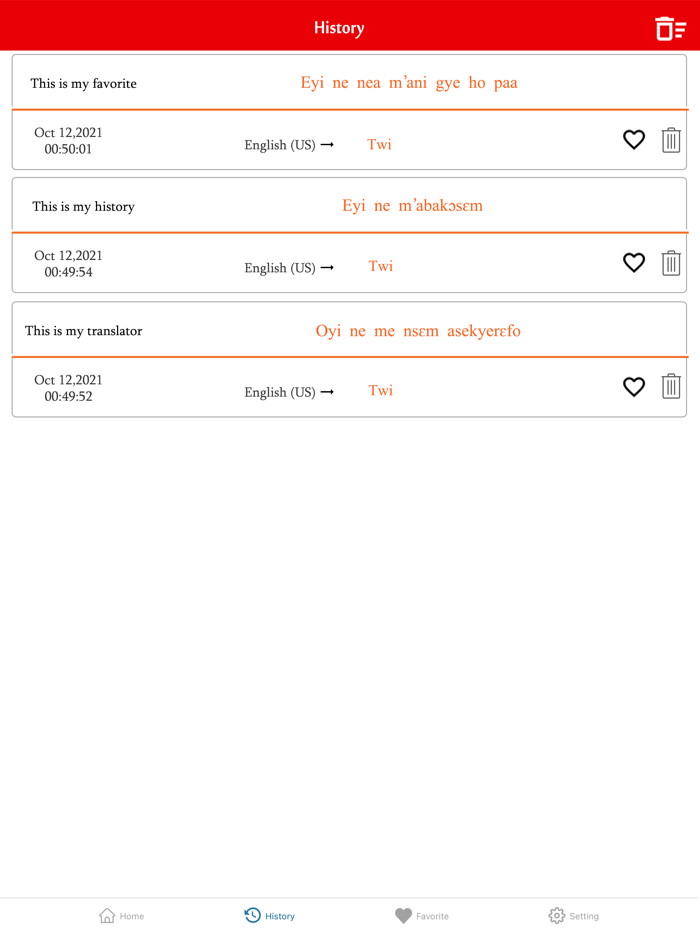Select the source text "This is my translator"

click(82, 330)
